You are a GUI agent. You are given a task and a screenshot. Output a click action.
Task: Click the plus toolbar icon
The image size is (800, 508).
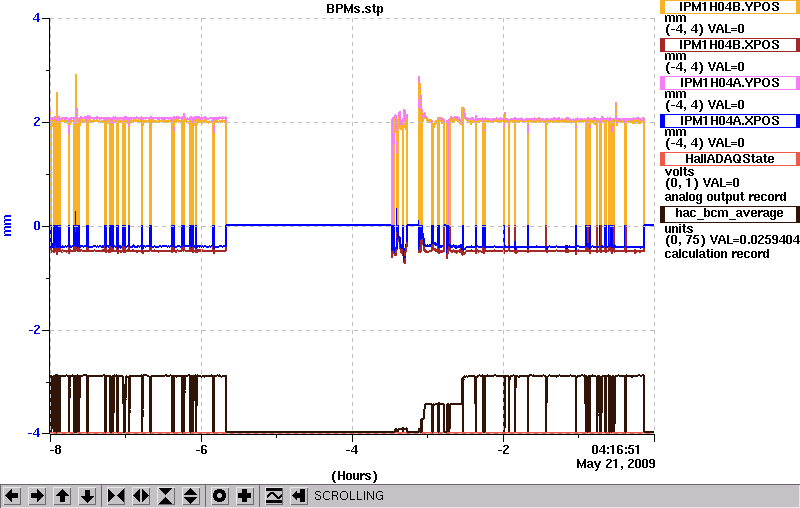[245, 496]
